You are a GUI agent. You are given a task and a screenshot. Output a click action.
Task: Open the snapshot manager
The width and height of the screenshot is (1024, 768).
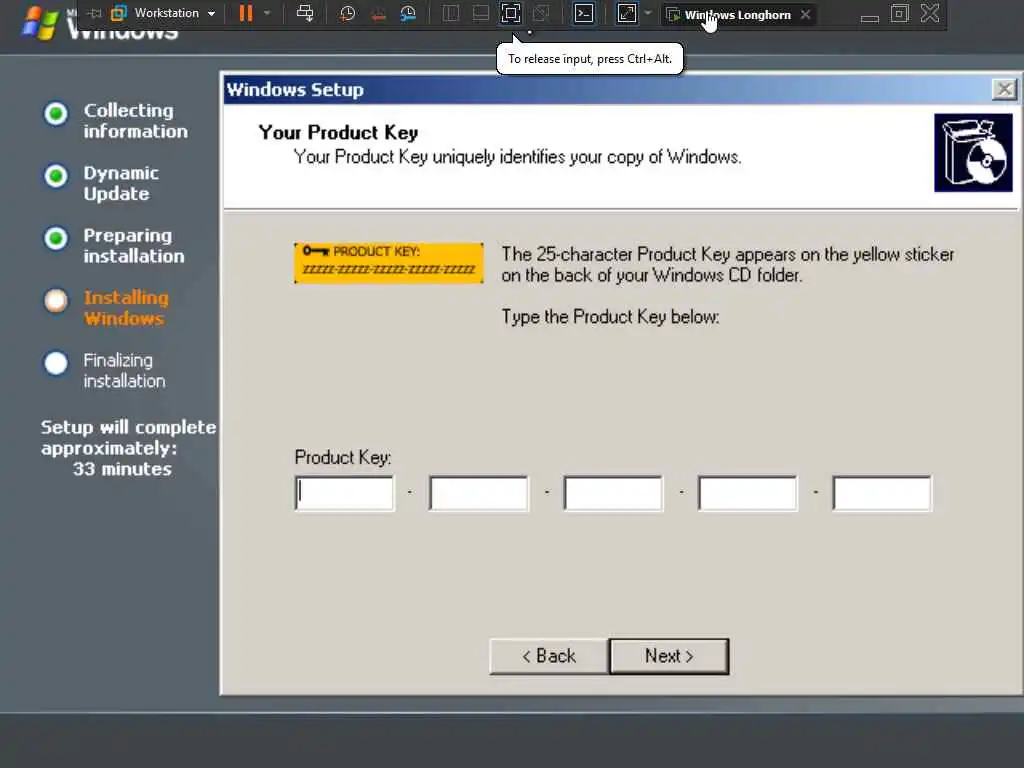pos(408,13)
